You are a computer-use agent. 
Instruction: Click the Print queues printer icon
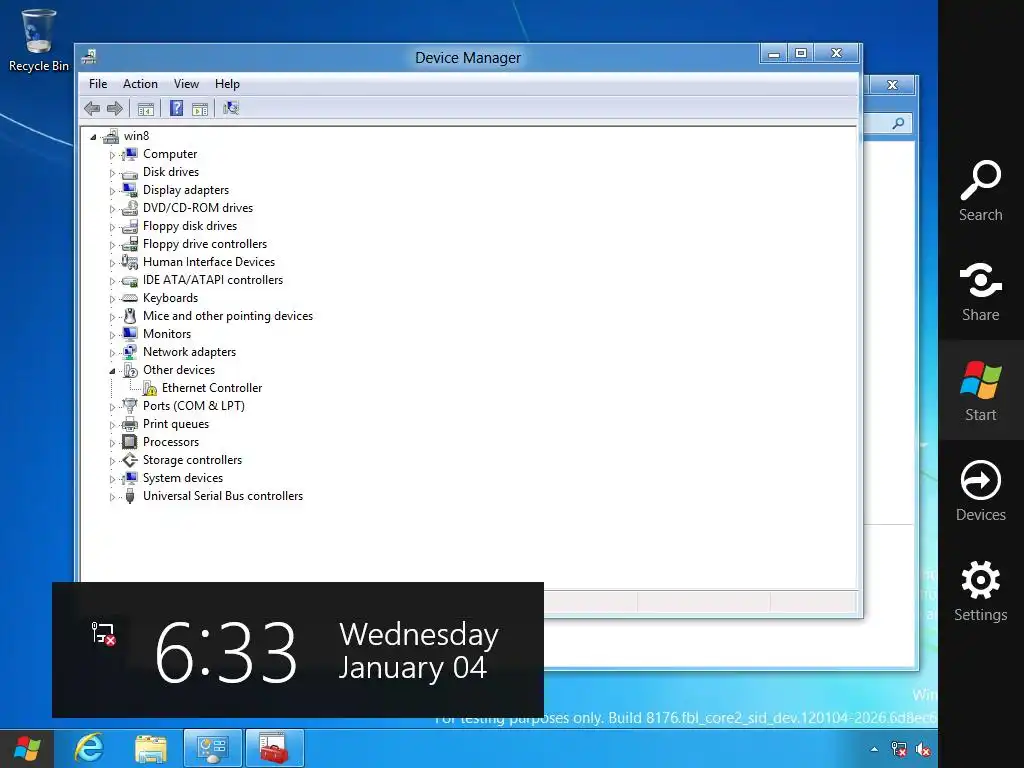click(130, 424)
